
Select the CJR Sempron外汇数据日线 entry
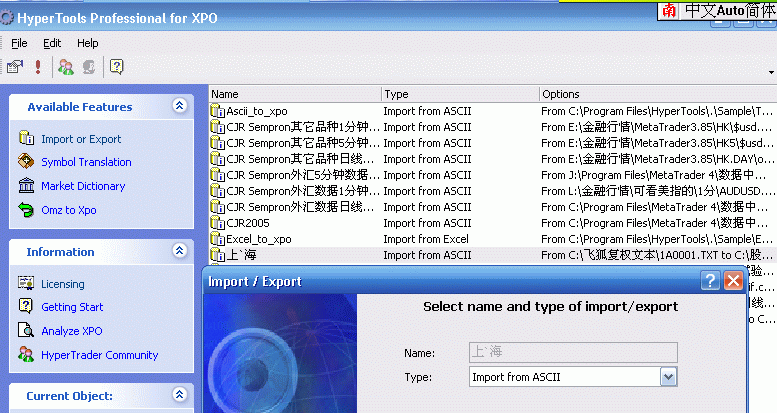(x=300, y=207)
